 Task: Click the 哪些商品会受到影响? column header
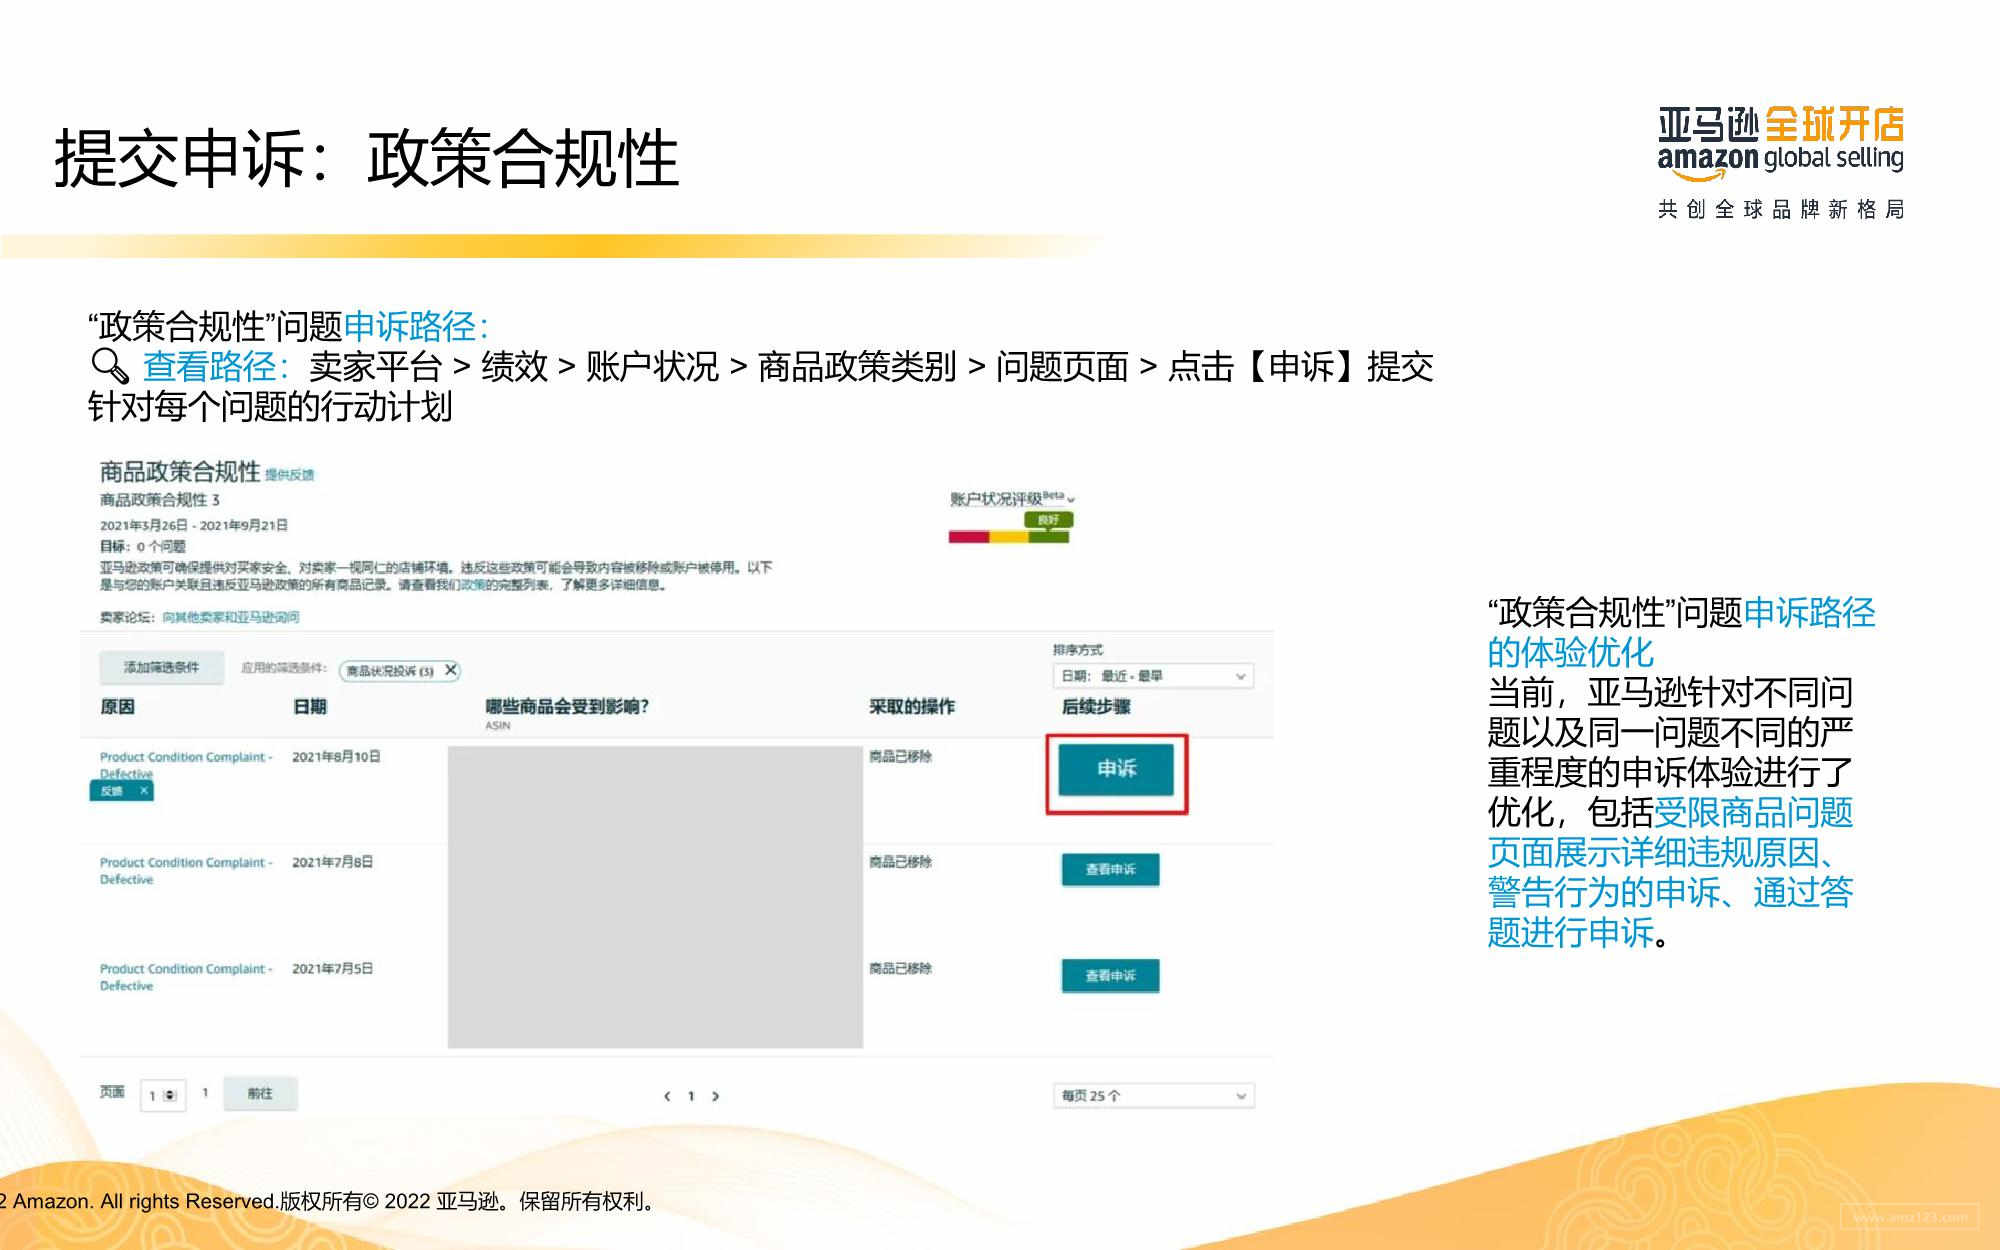point(568,707)
